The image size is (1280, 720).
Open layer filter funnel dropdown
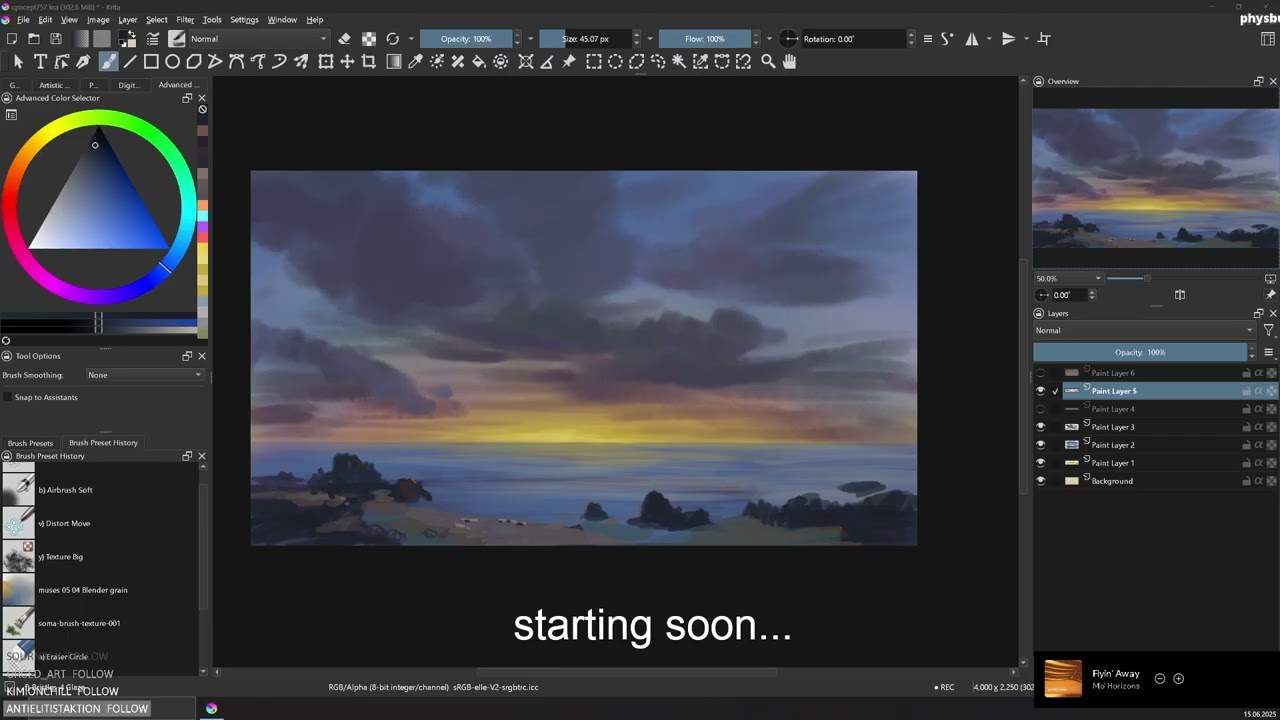[x=1268, y=330]
